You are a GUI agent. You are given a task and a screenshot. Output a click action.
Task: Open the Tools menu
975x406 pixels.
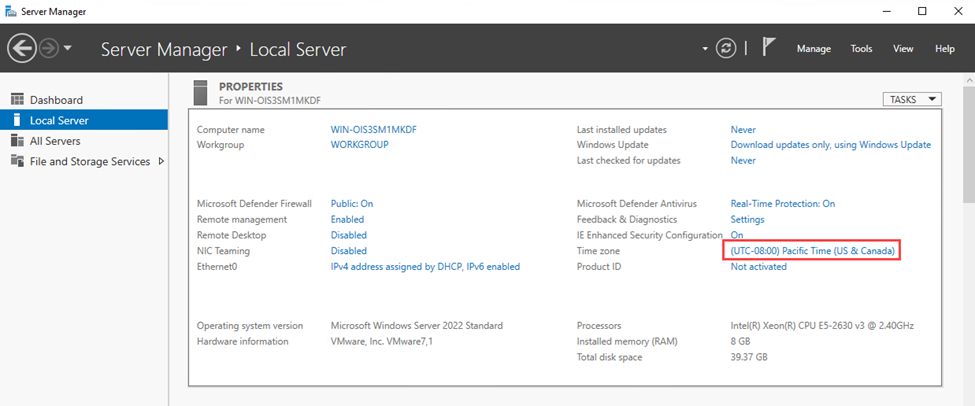coord(861,48)
